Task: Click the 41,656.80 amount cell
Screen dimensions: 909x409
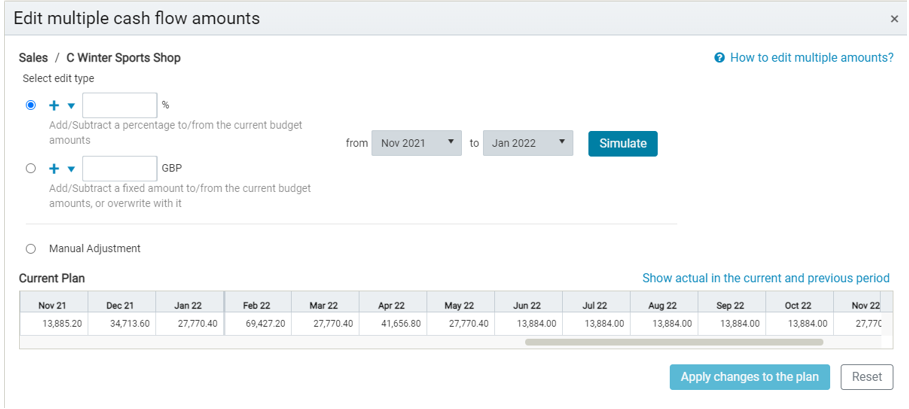Action: (x=392, y=324)
